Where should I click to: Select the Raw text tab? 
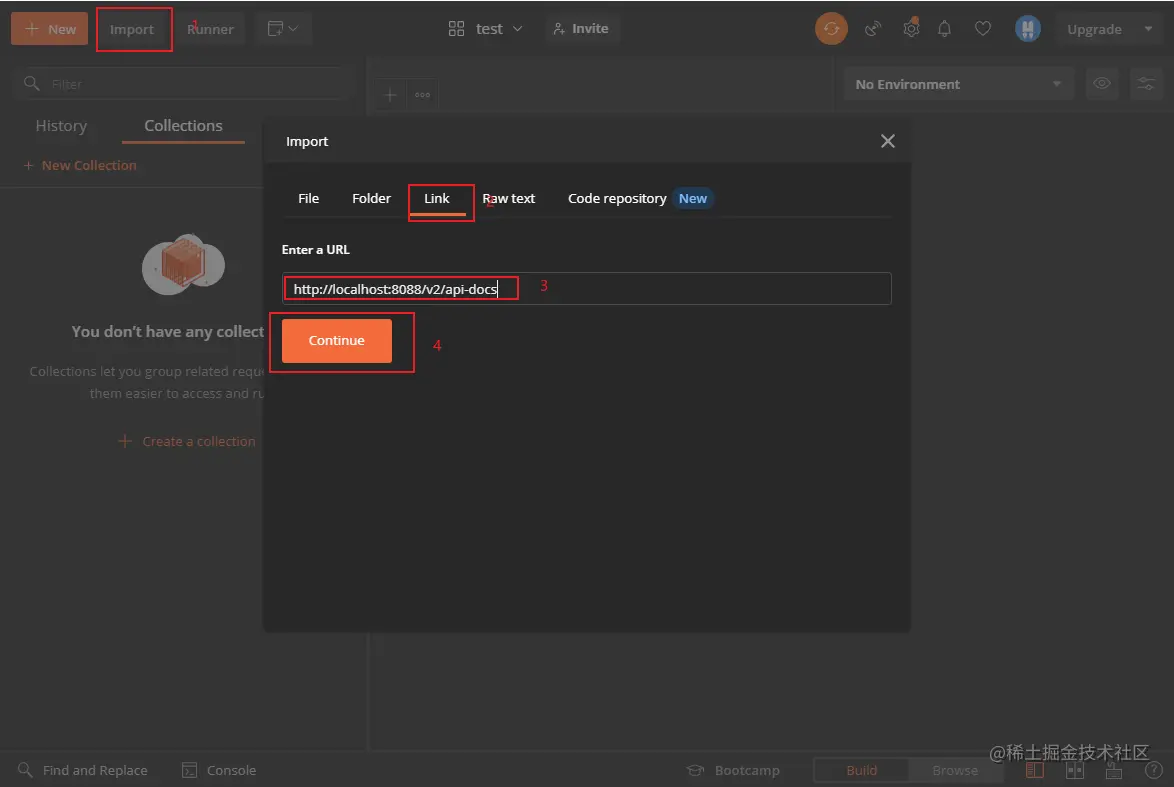(x=508, y=198)
